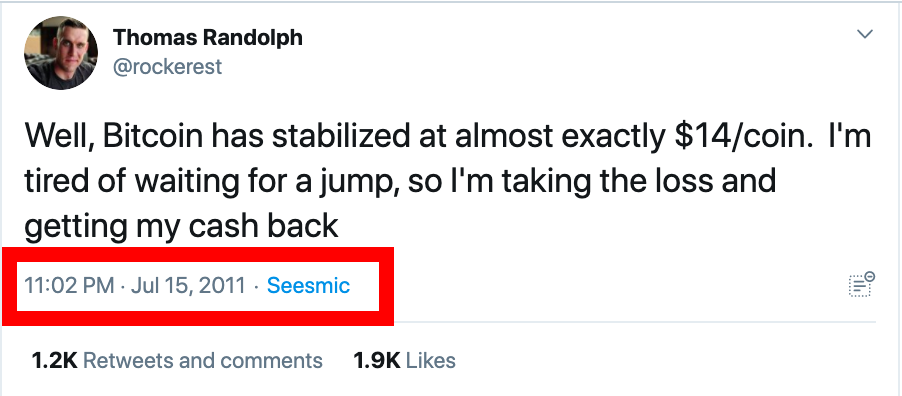Expand the tweet options chevron
Screen dimensions: 902x396
point(865,35)
